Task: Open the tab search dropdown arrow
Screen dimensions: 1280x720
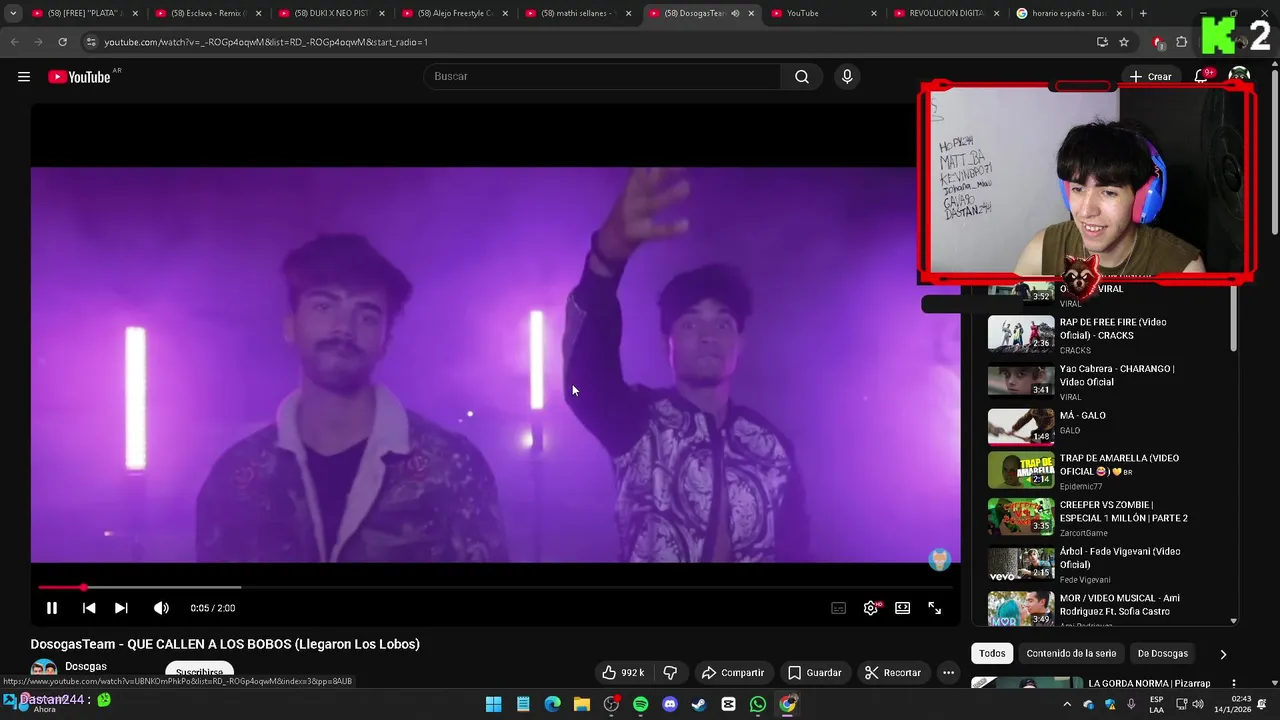Action: 12,13
